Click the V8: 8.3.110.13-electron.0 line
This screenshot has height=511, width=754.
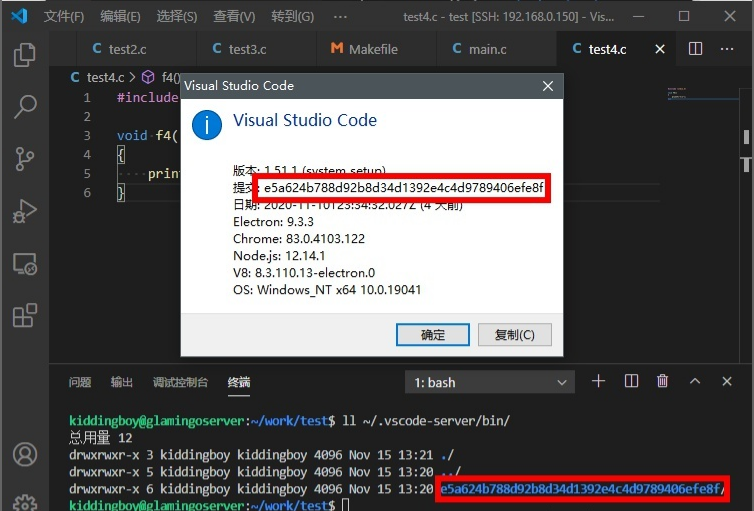coord(304,273)
